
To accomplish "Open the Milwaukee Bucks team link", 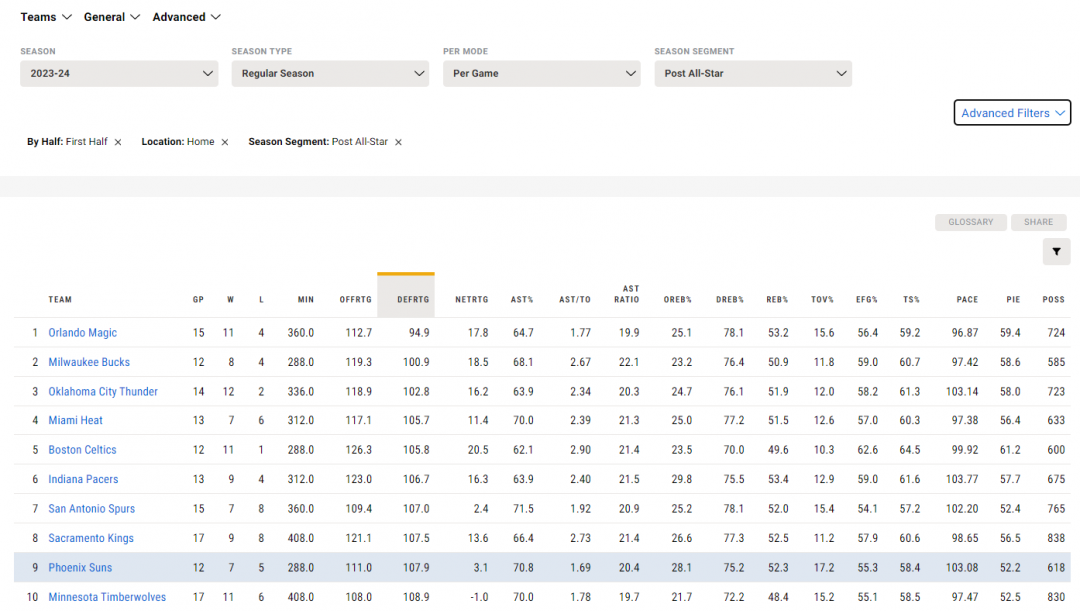I will [x=89, y=362].
